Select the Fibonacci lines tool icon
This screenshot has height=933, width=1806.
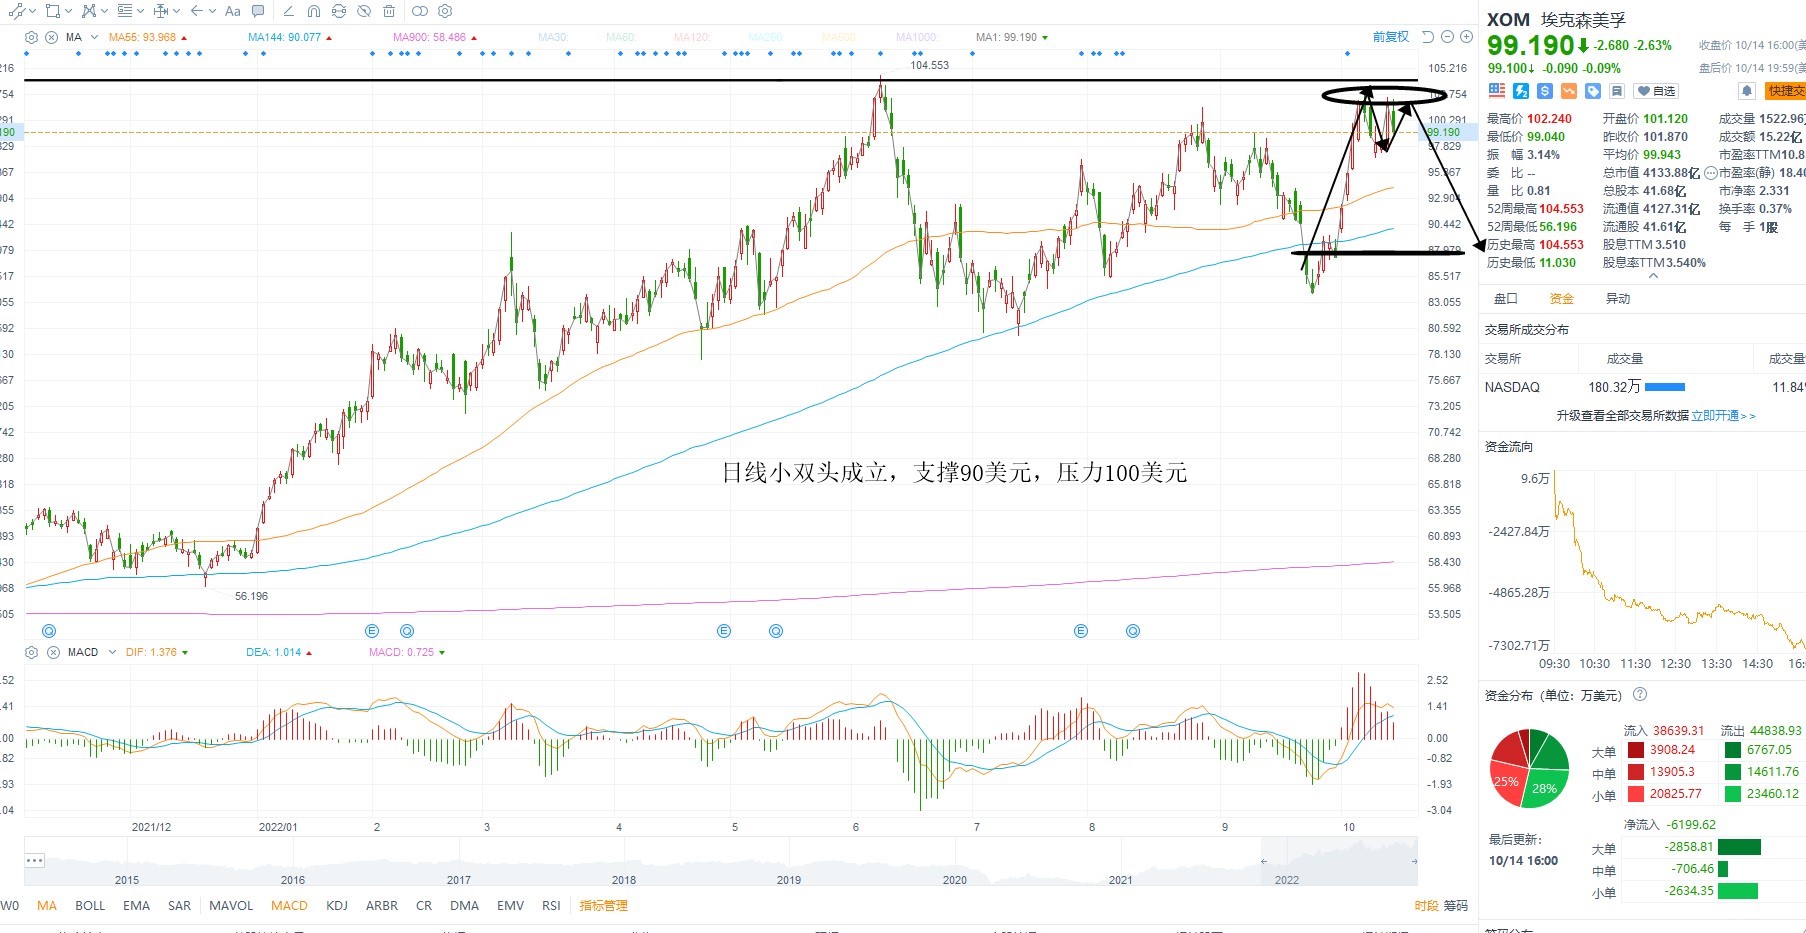click(x=125, y=11)
